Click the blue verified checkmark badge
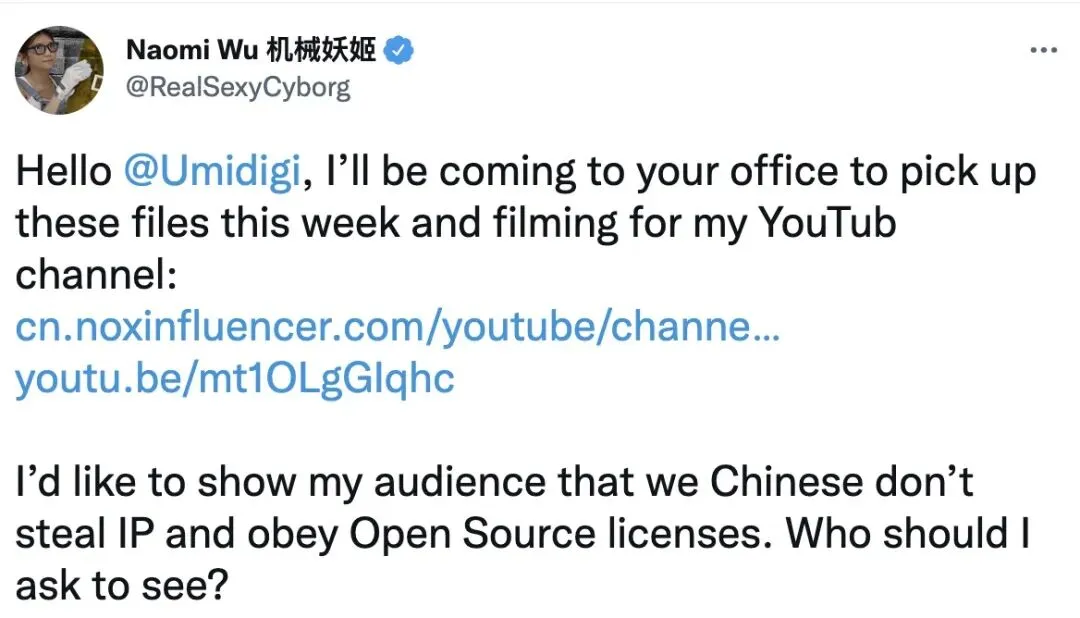Screen dimensions: 1080x618 point(398,50)
